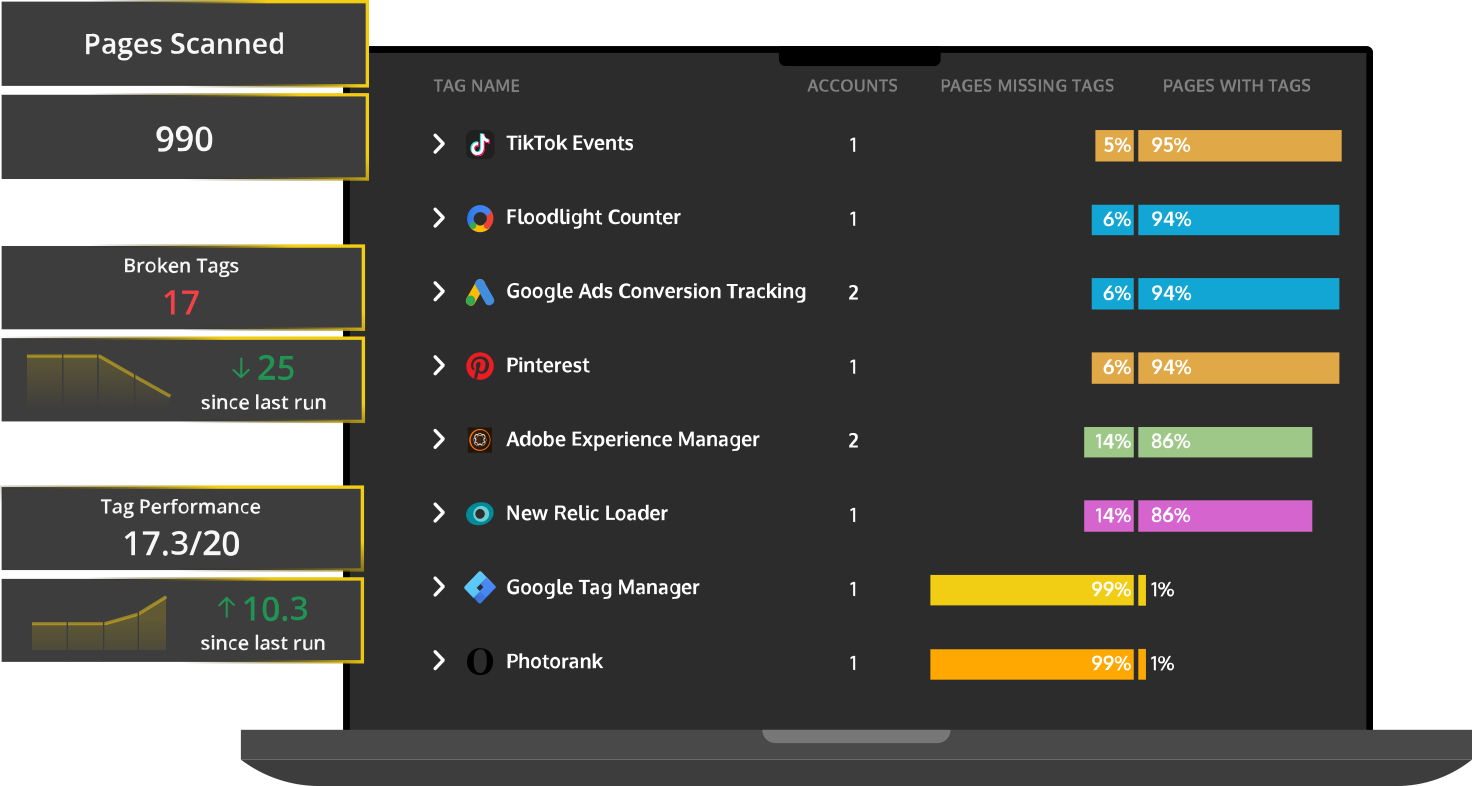Select the Photorank tag name
This screenshot has height=786, width=1472.
click(555, 661)
